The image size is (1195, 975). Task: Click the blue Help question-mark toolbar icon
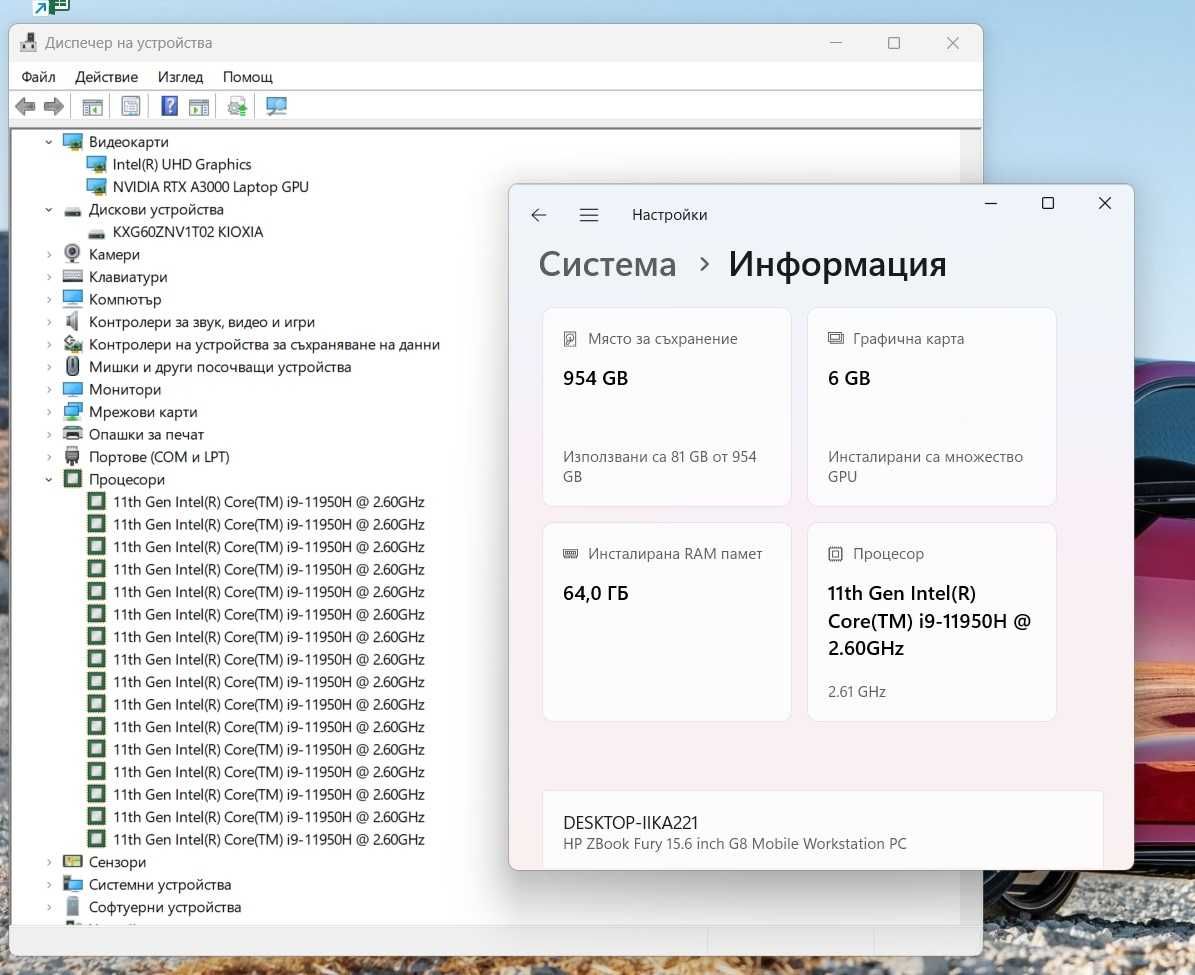(x=169, y=106)
